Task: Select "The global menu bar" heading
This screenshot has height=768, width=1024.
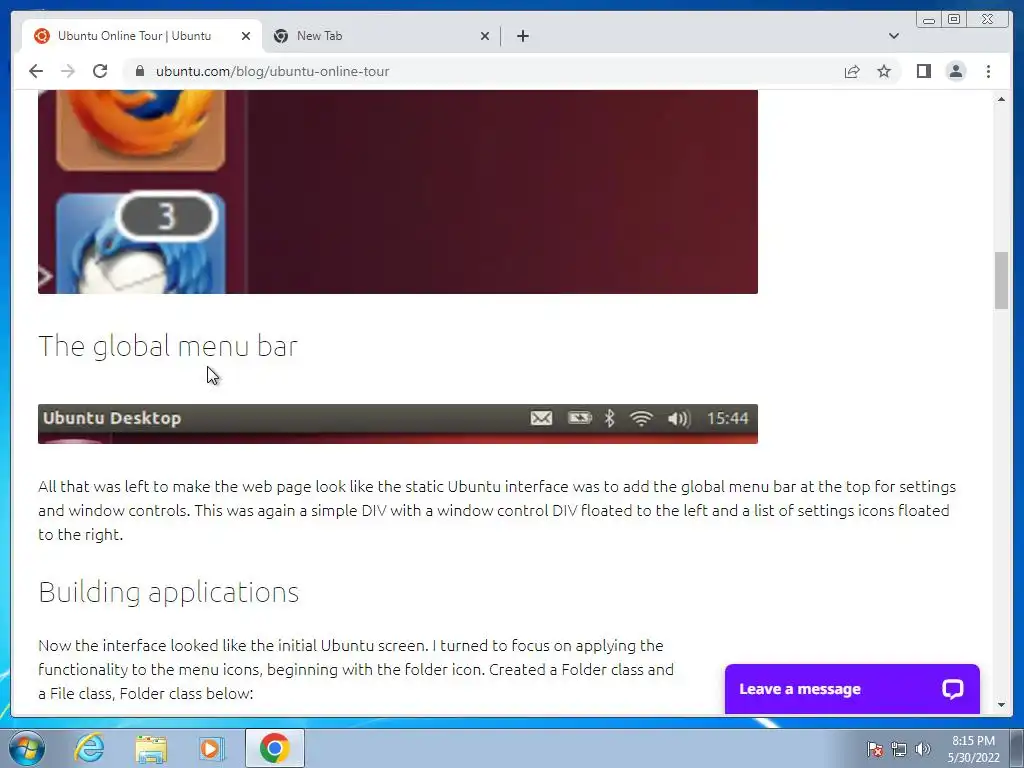Action: (168, 346)
